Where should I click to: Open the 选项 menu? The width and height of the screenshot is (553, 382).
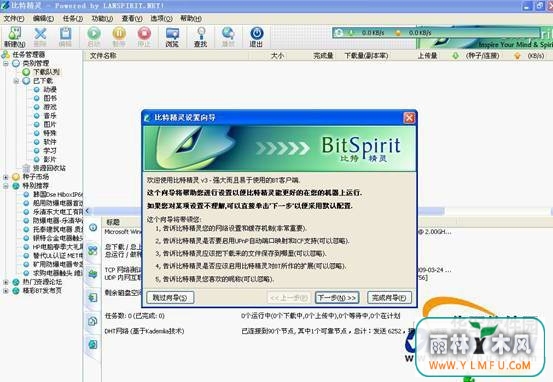pos(162,18)
